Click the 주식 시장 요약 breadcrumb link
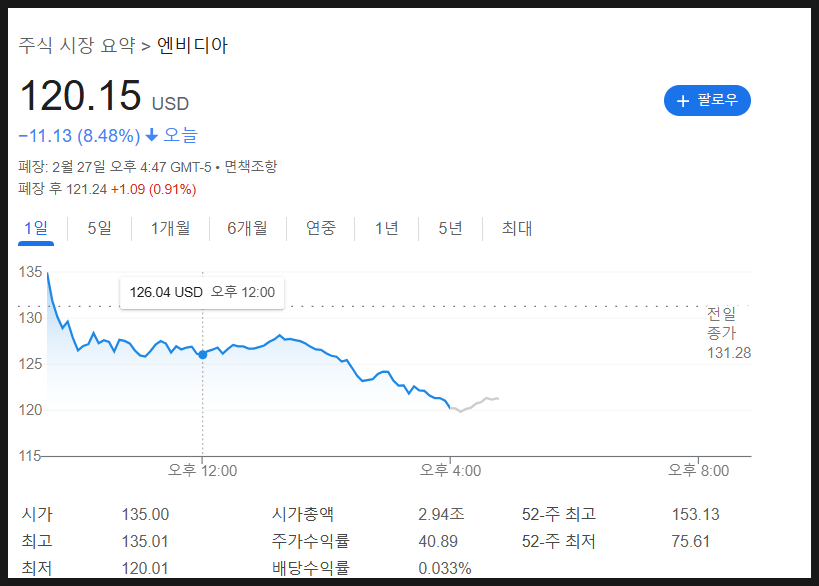The image size is (819, 586). pyautogui.click(x=76, y=46)
